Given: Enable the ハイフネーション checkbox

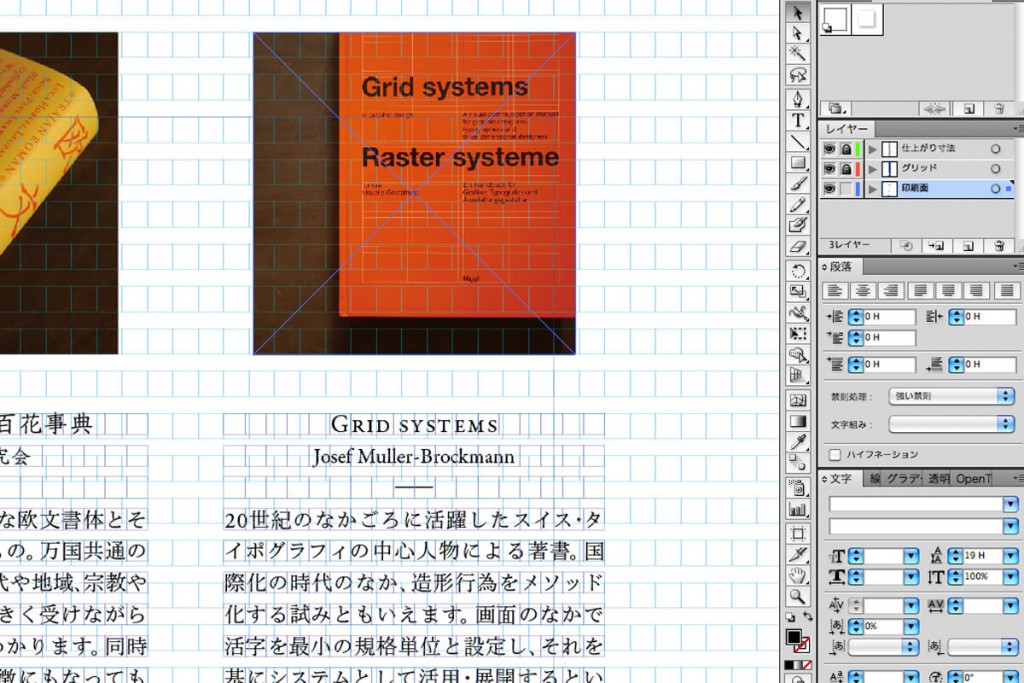Looking at the screenshot, I should (x=835, y=454).
